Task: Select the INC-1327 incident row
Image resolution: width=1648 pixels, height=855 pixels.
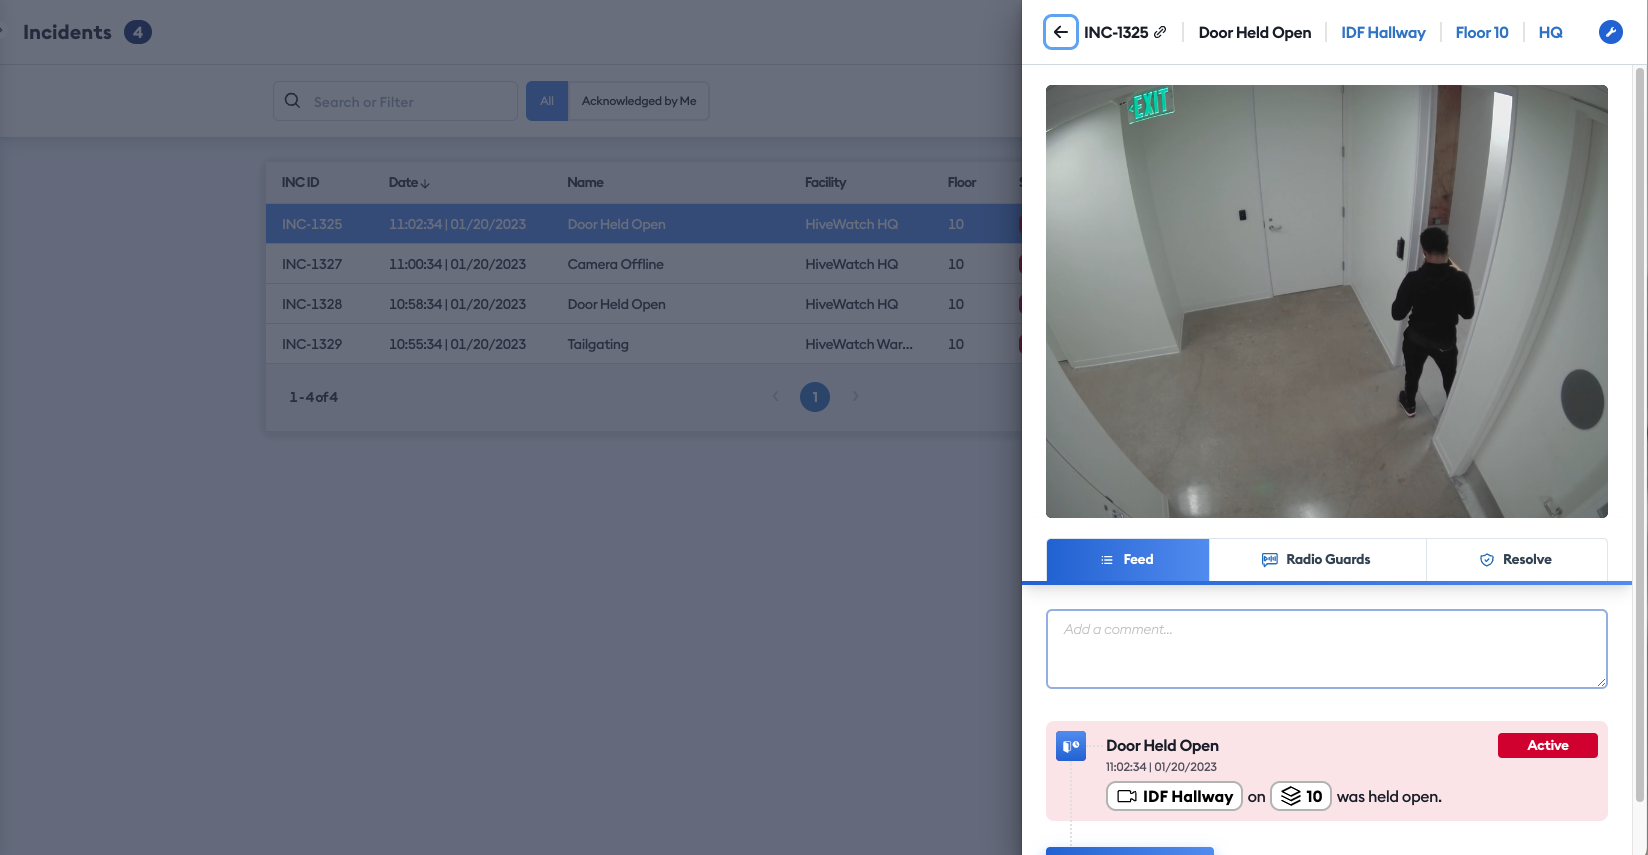Action: (644, 264)
